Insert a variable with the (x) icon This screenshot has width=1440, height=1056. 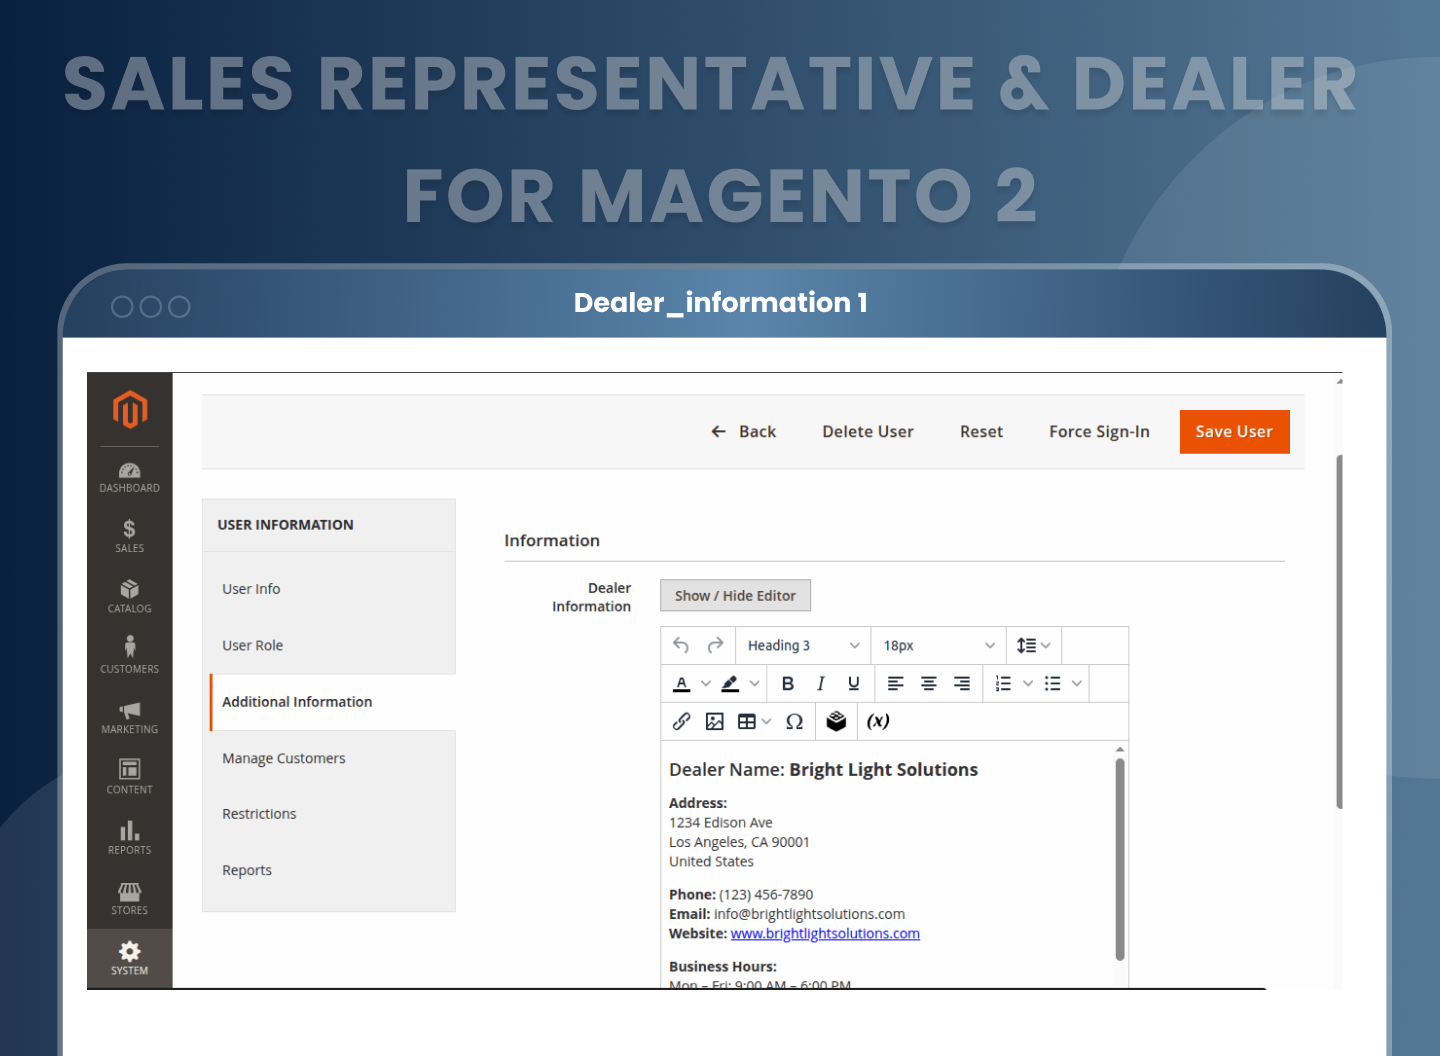point(878,721)
